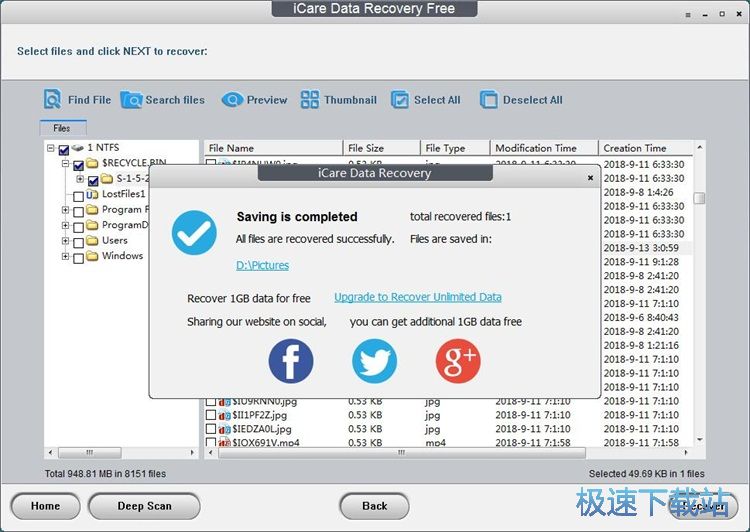Check the Users folder checkbox
750x532 pixels.
click(x=78, y=243)
